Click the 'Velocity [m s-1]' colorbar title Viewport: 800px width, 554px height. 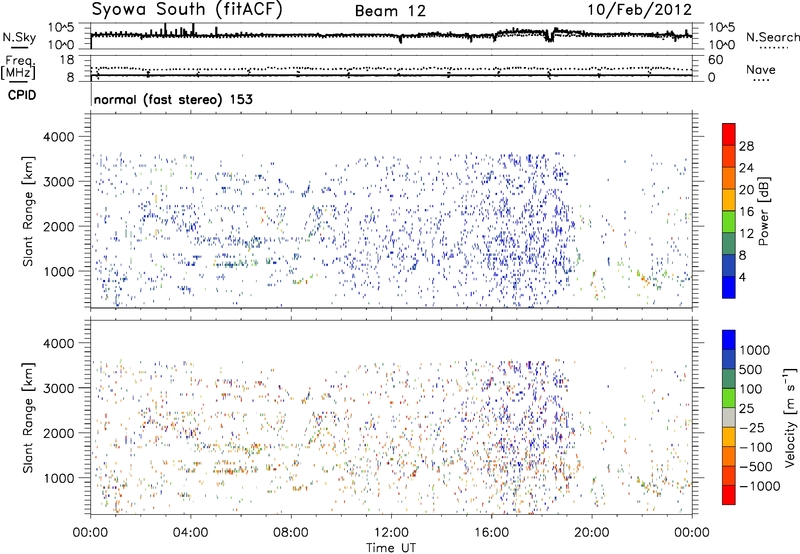790,417
